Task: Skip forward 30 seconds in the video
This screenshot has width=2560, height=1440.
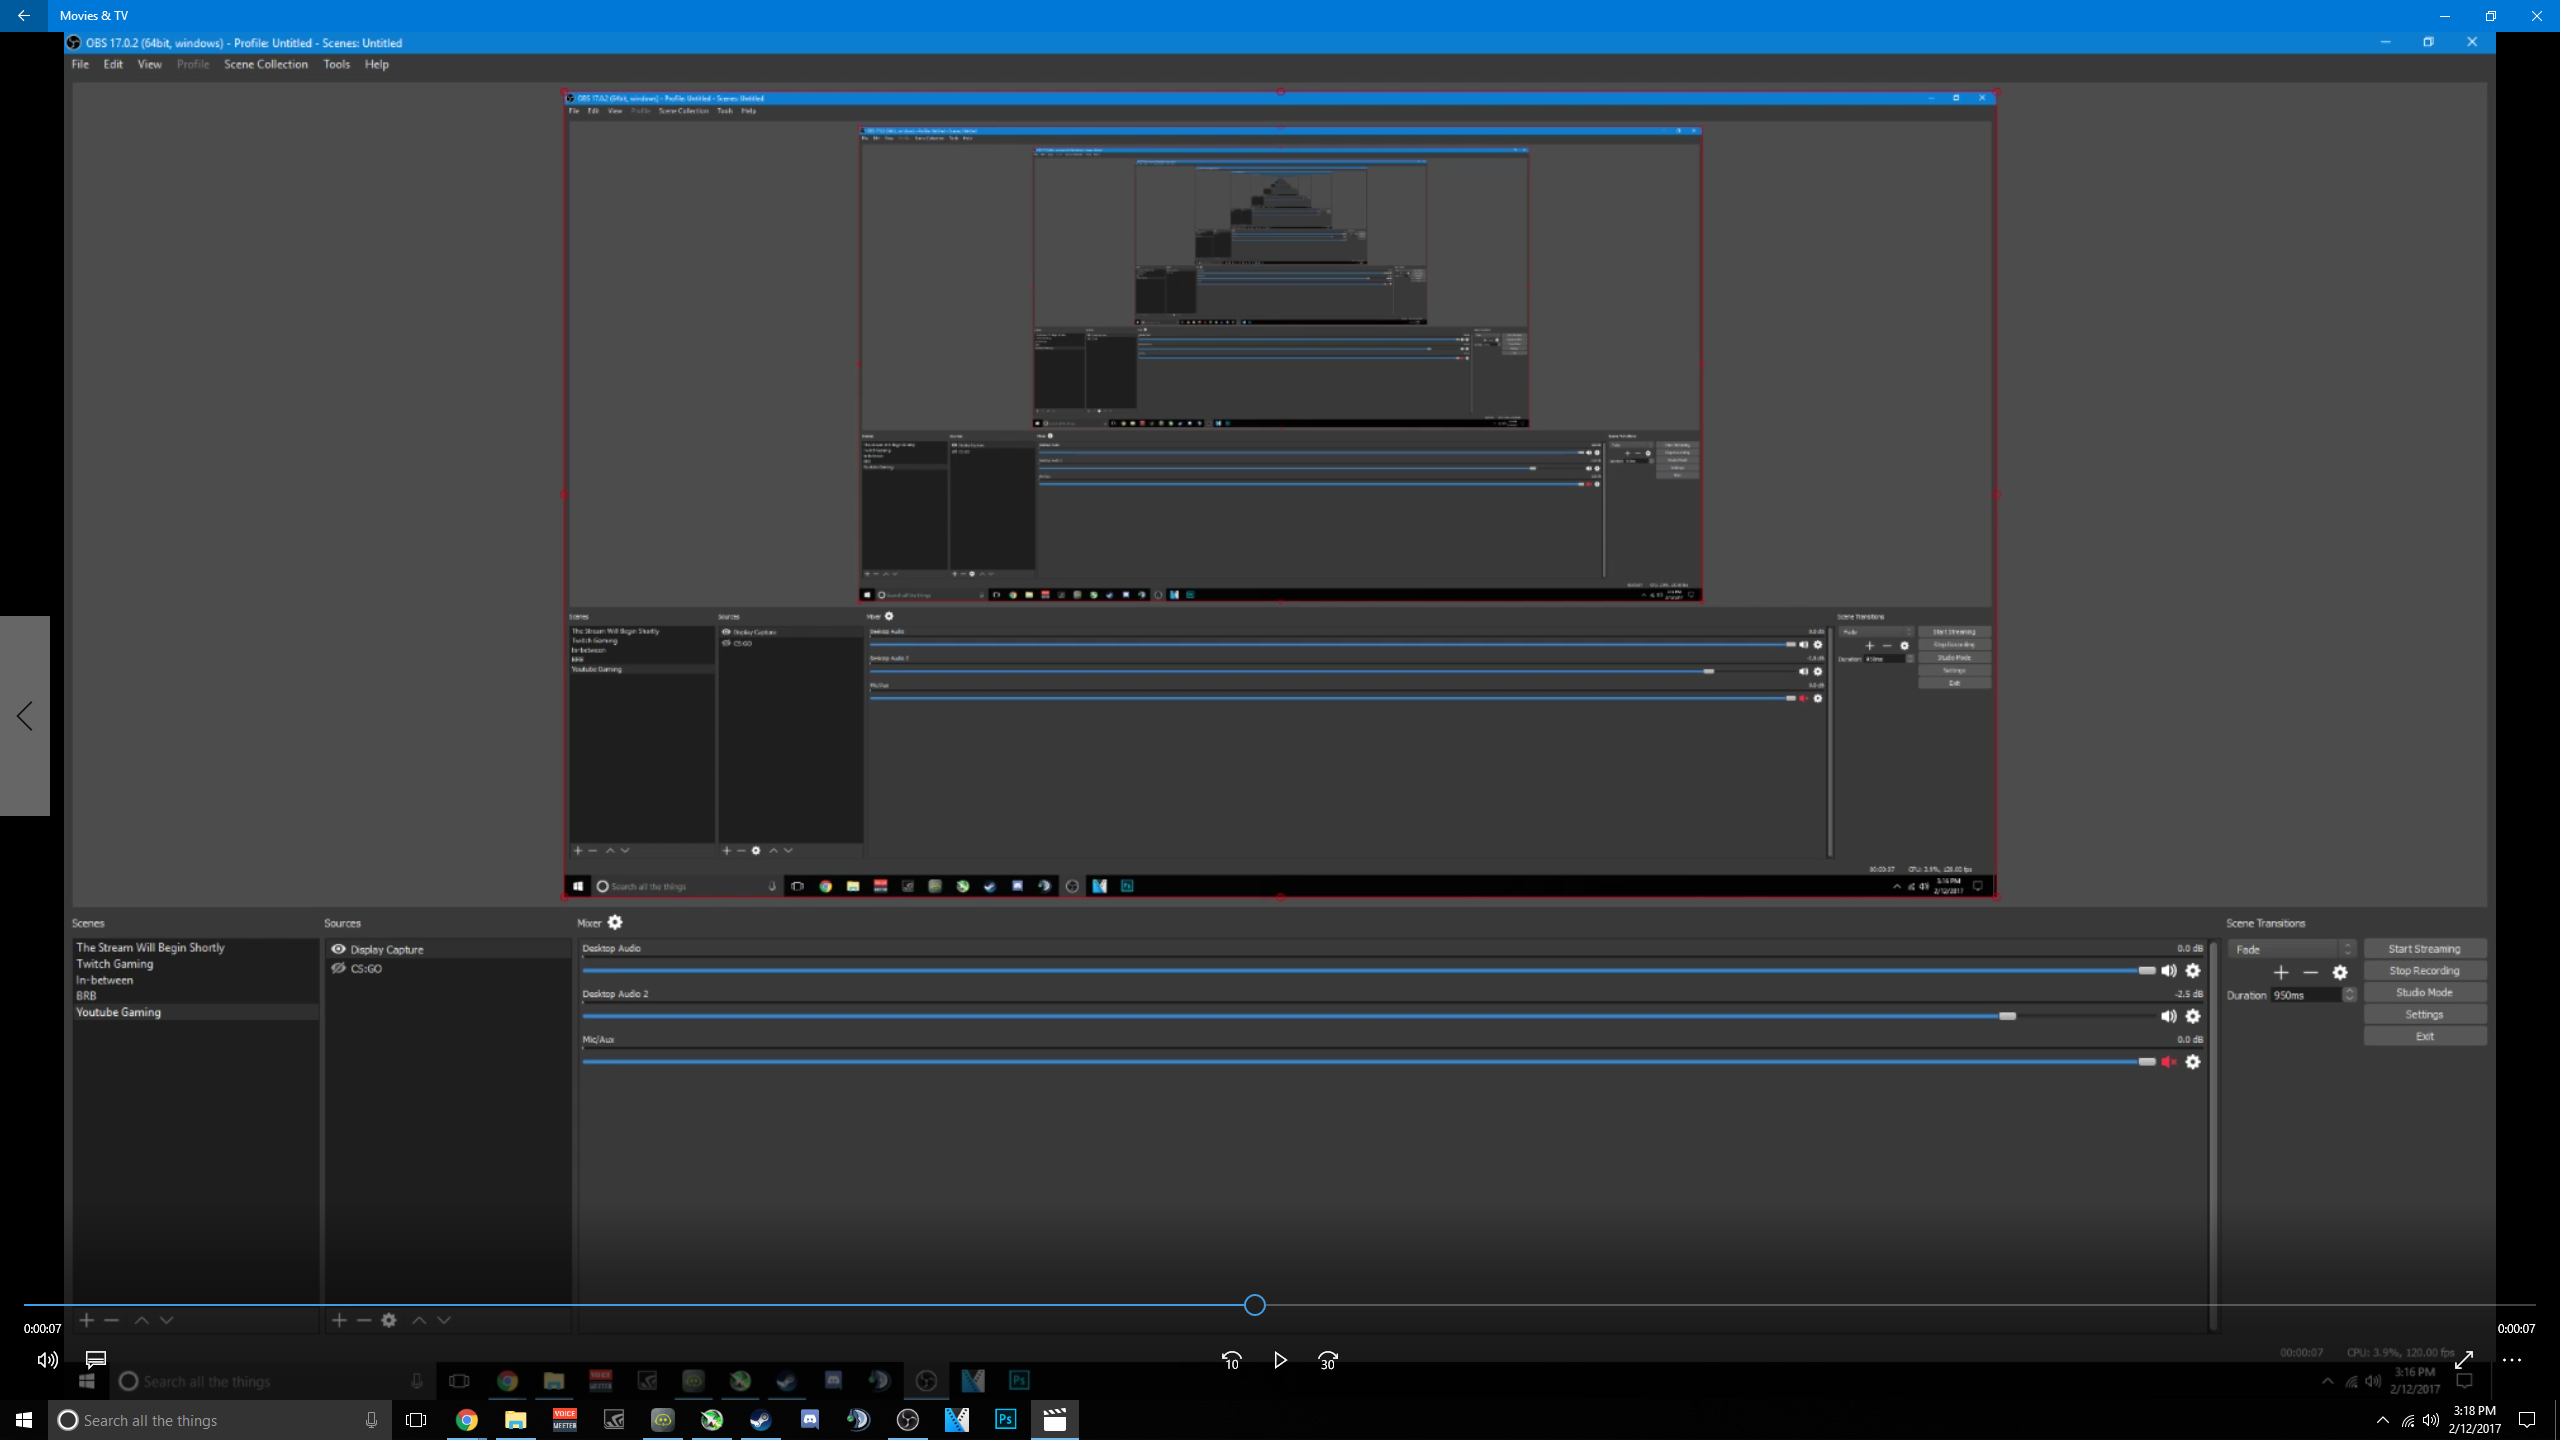Action: click(x=1327, y=1360)
